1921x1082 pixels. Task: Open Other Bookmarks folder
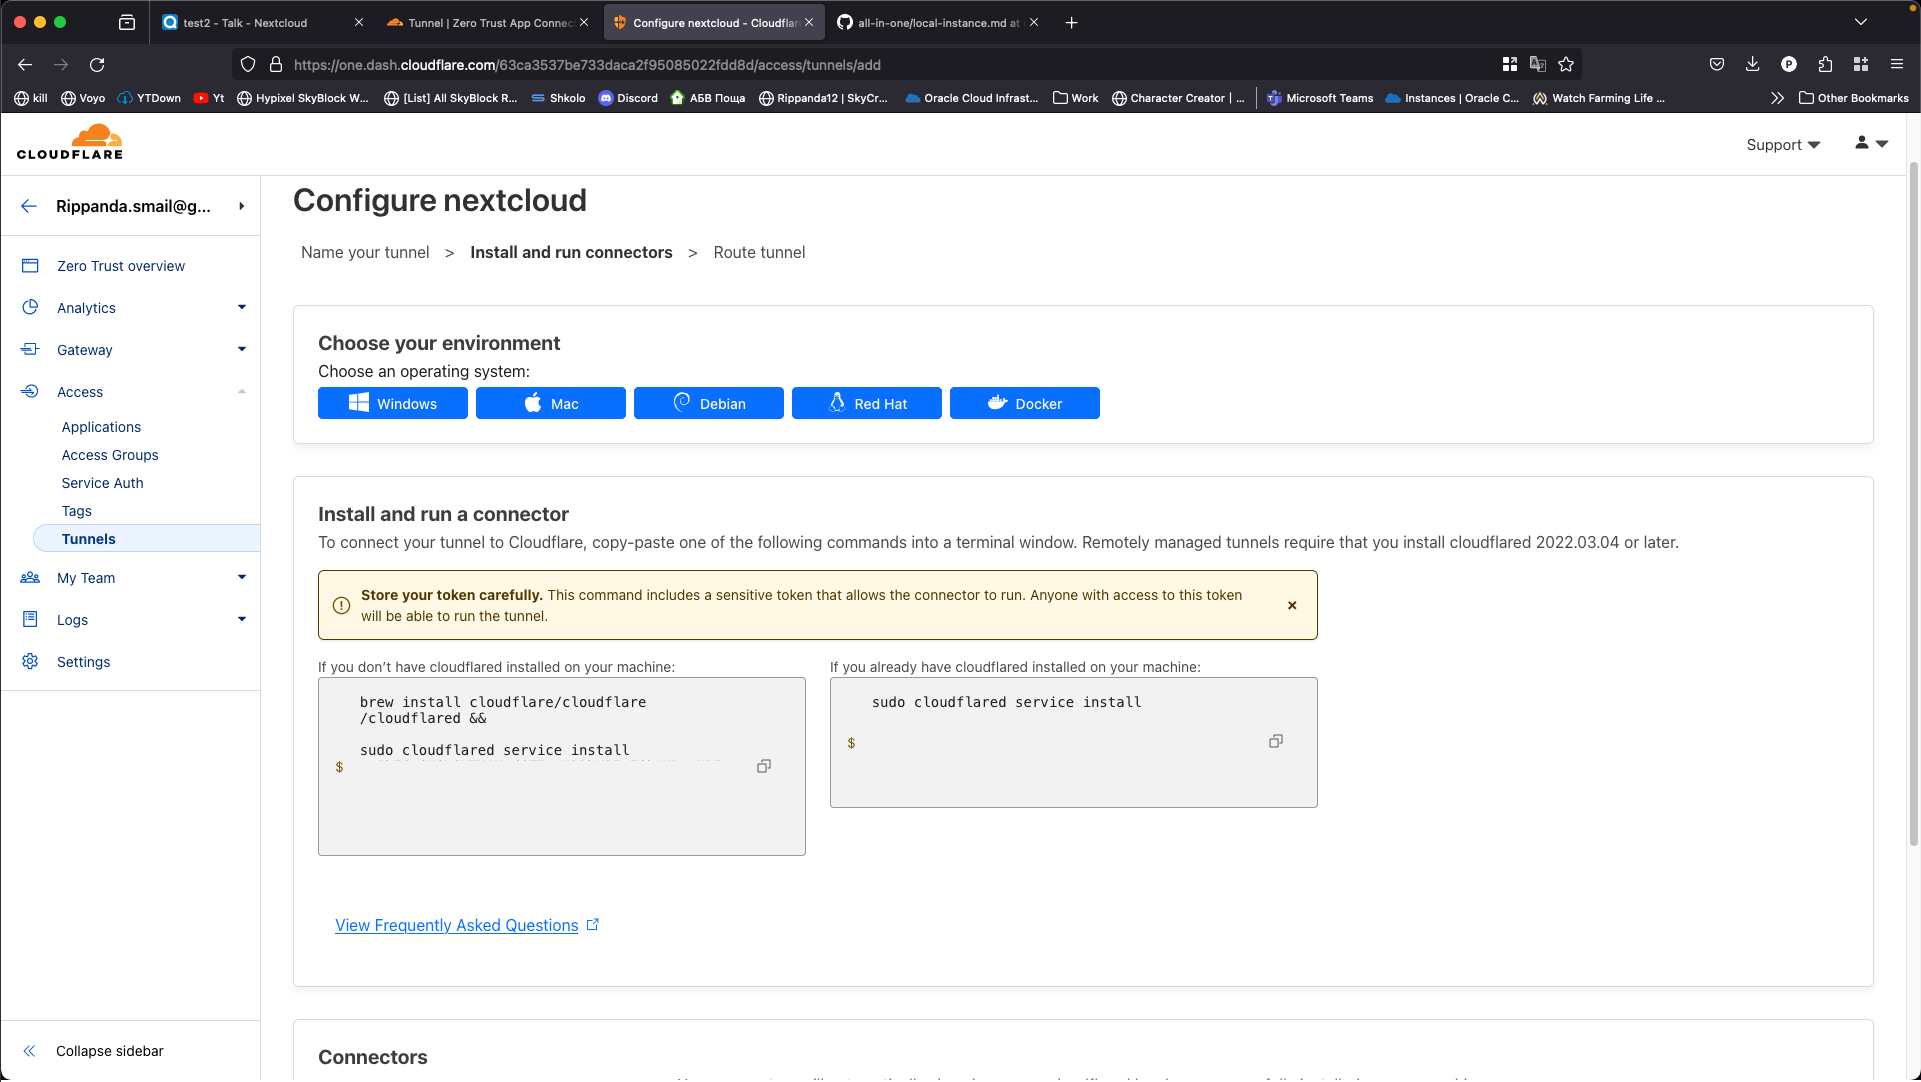(x=1853, y=98)
